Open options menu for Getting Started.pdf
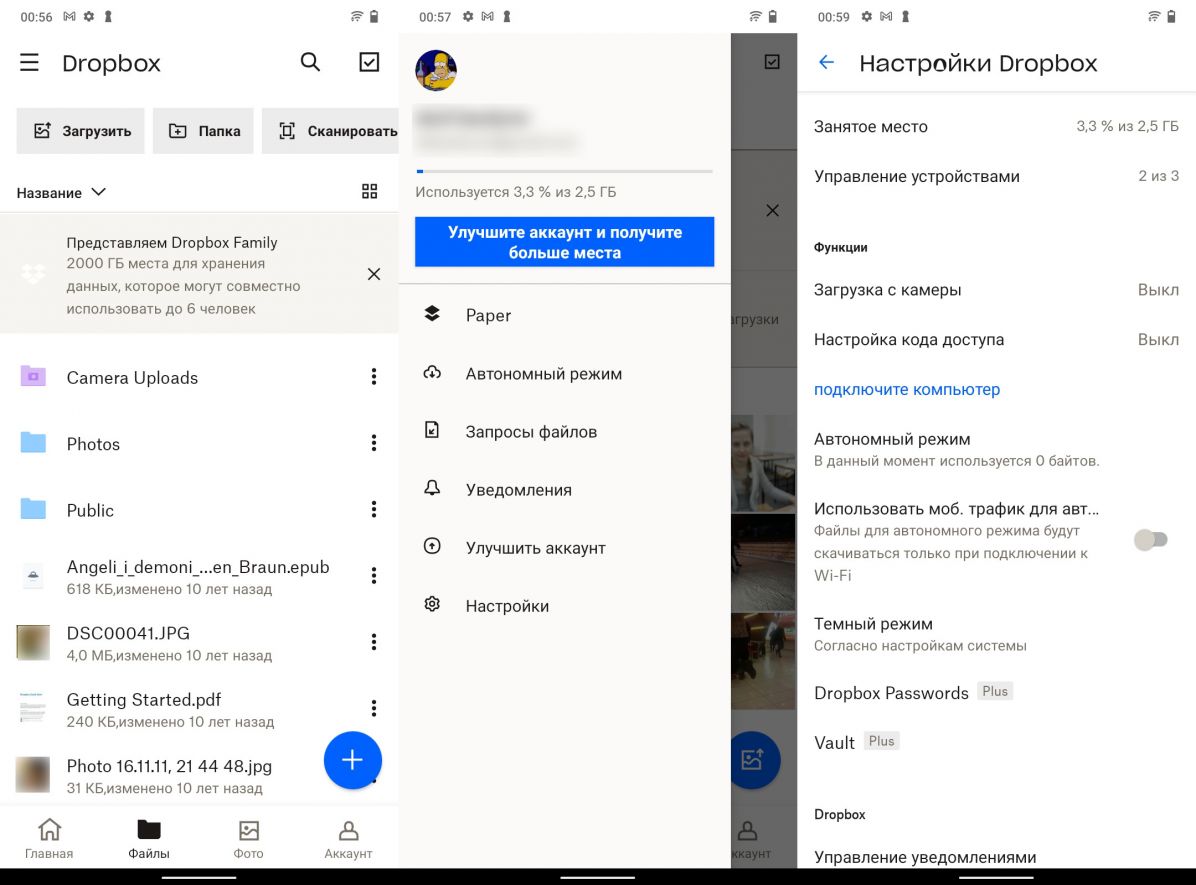Viewport: 1196px width, 885px height. click(x=374, y=709)
